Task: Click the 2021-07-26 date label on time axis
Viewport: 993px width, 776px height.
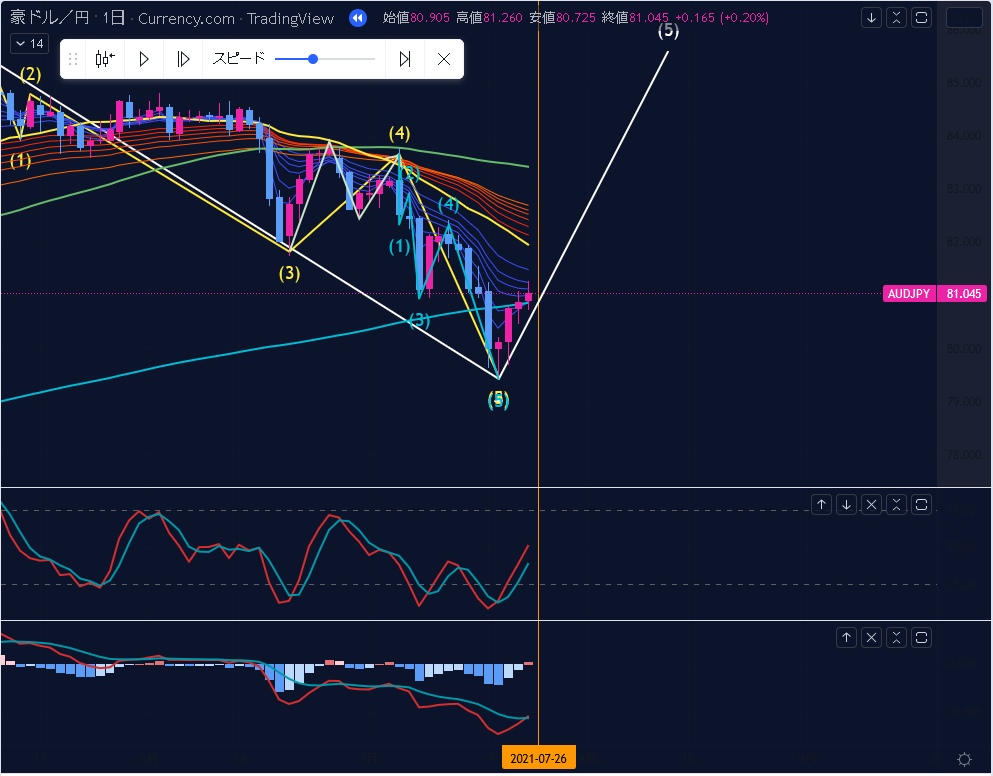Action: (538, 759)
